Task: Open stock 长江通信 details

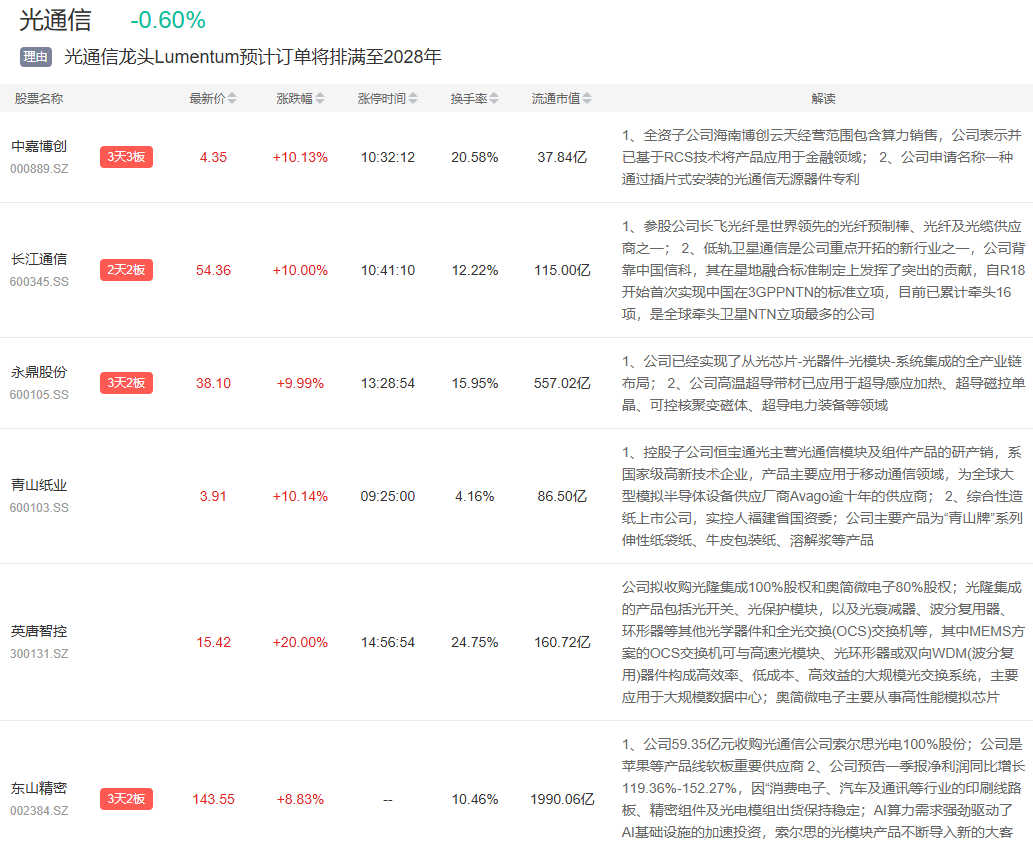Action: pos(39,259)
